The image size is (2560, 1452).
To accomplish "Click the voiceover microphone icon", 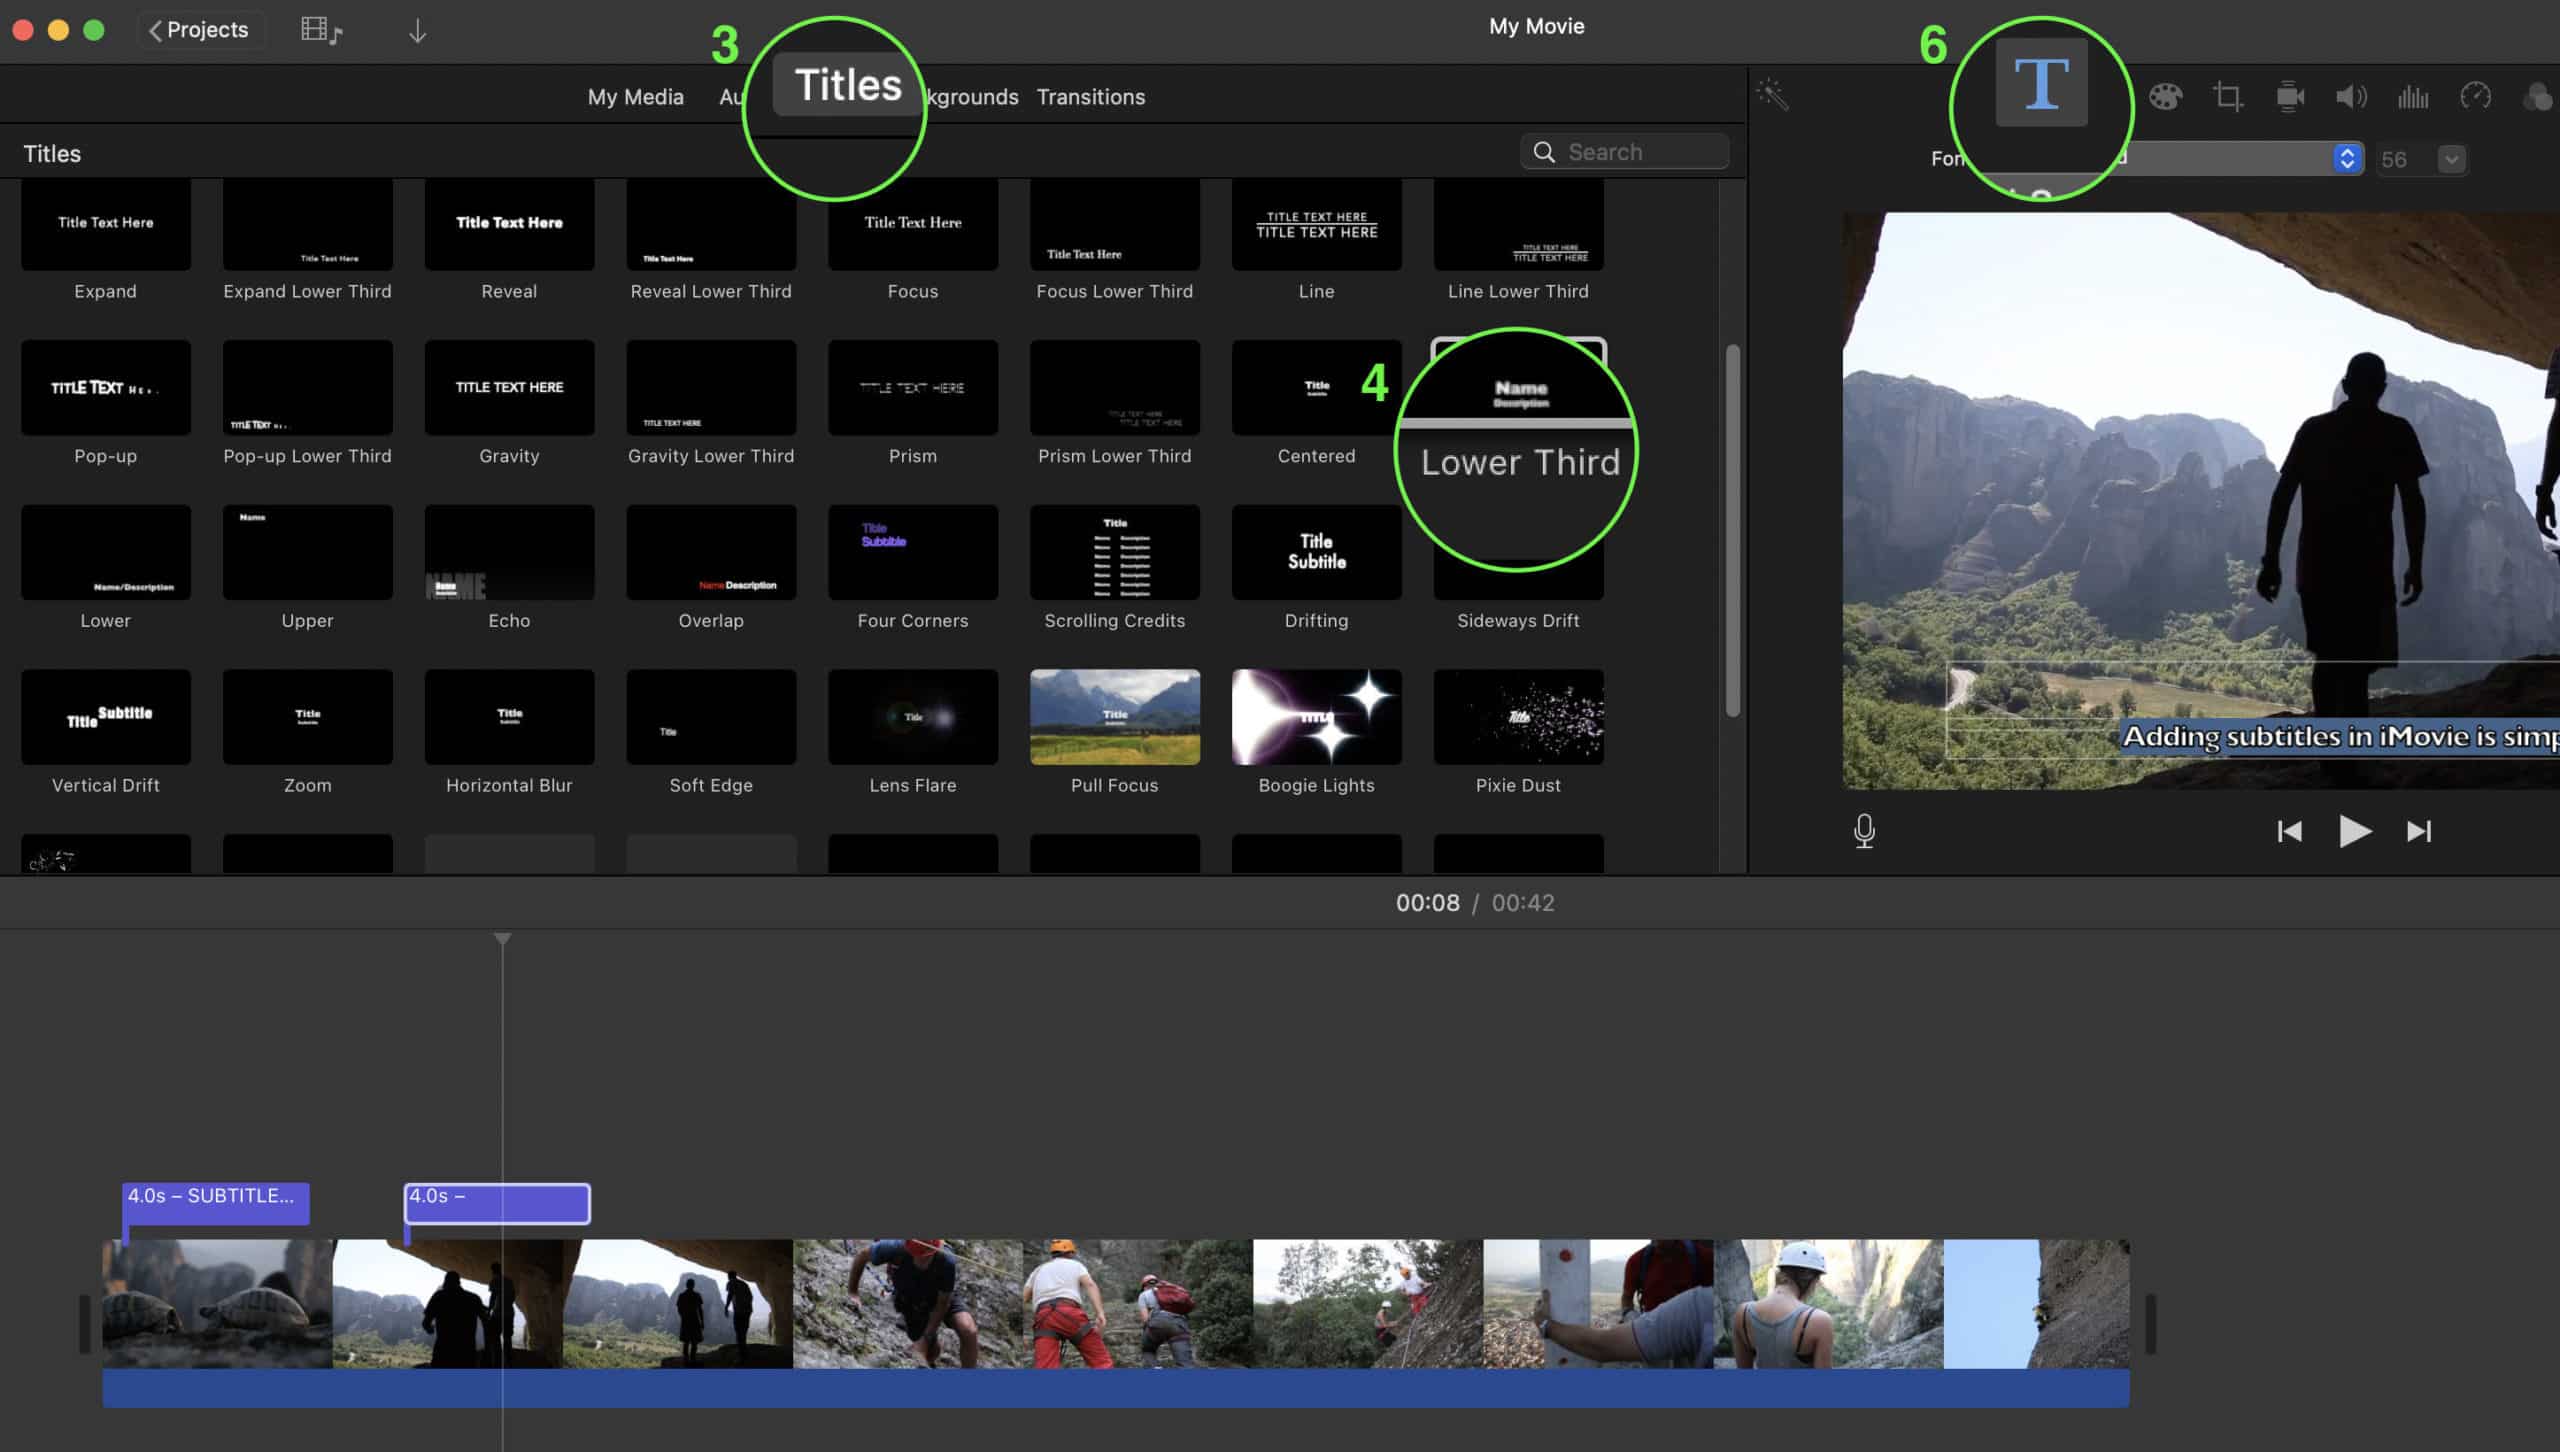I will (1864, 831).
